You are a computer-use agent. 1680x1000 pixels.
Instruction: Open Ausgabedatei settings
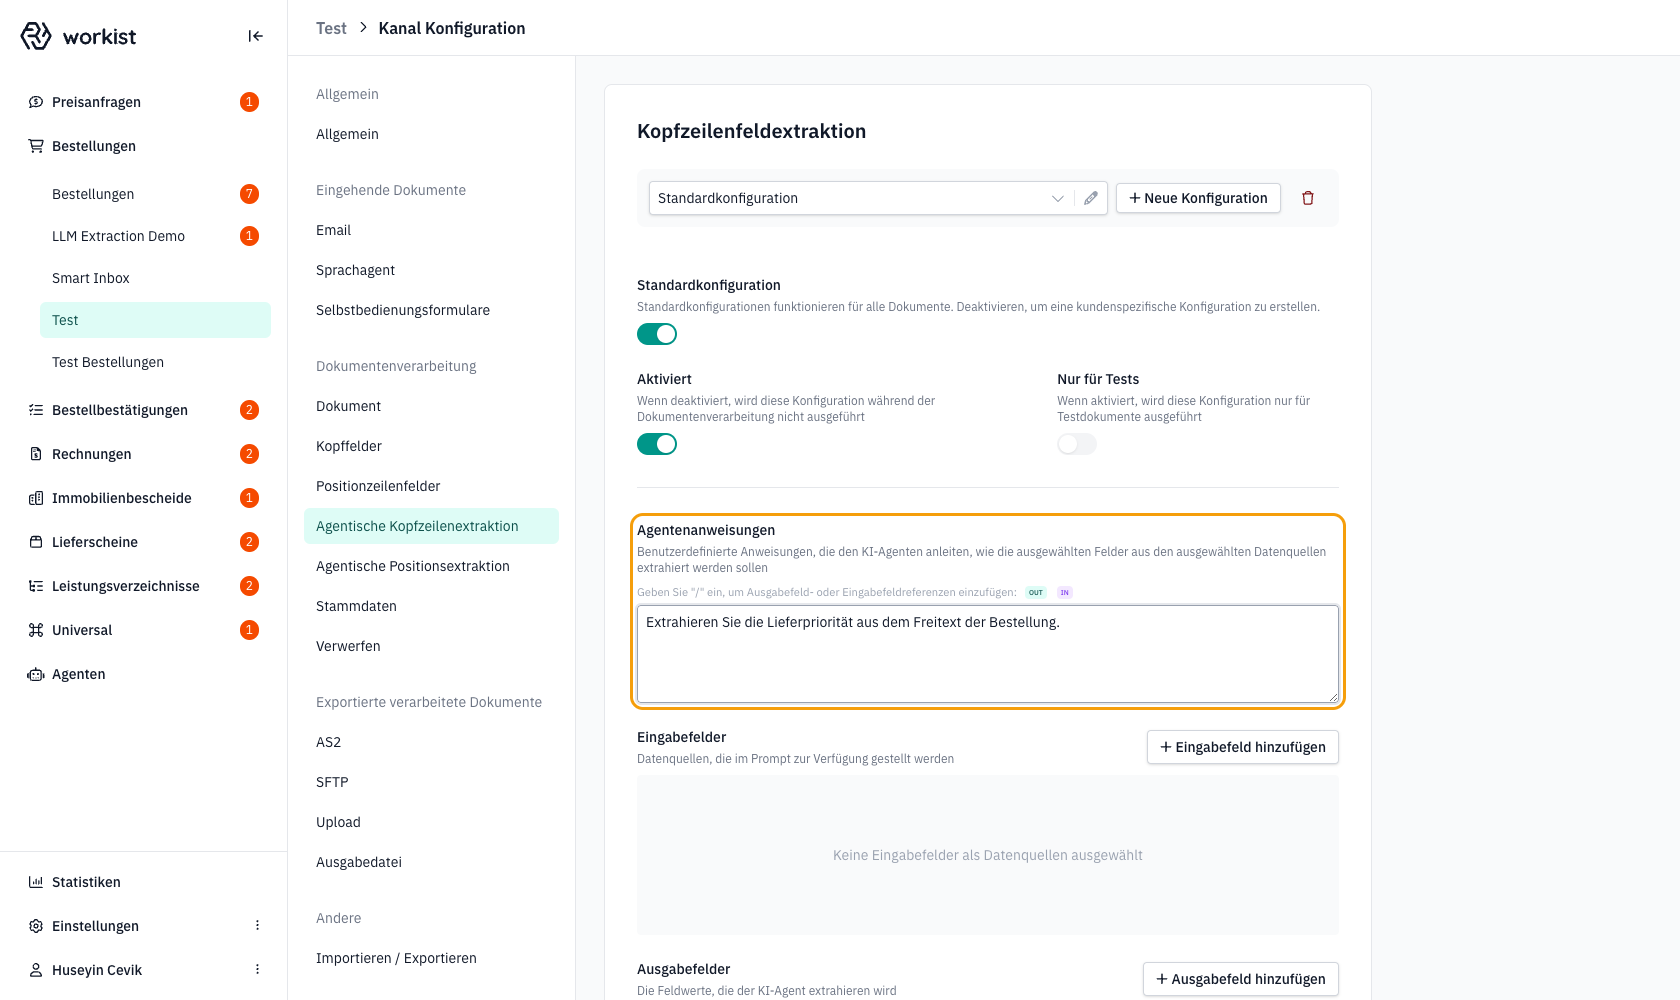[359, 862]
